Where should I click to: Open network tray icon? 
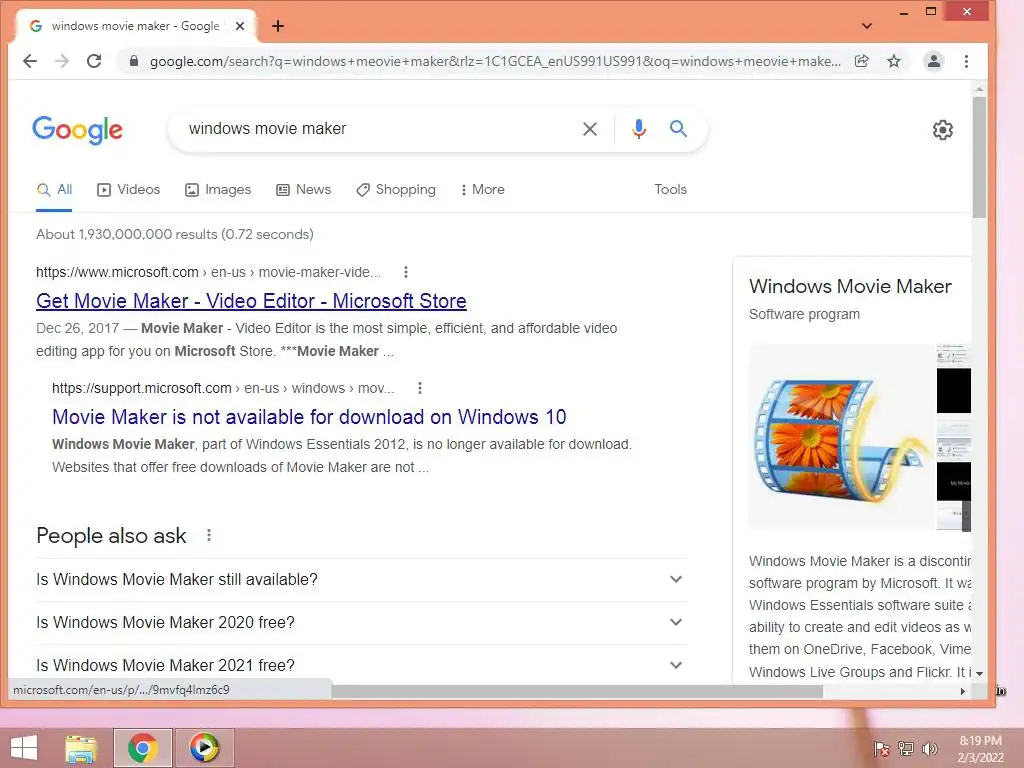click(x=906, y=749)
